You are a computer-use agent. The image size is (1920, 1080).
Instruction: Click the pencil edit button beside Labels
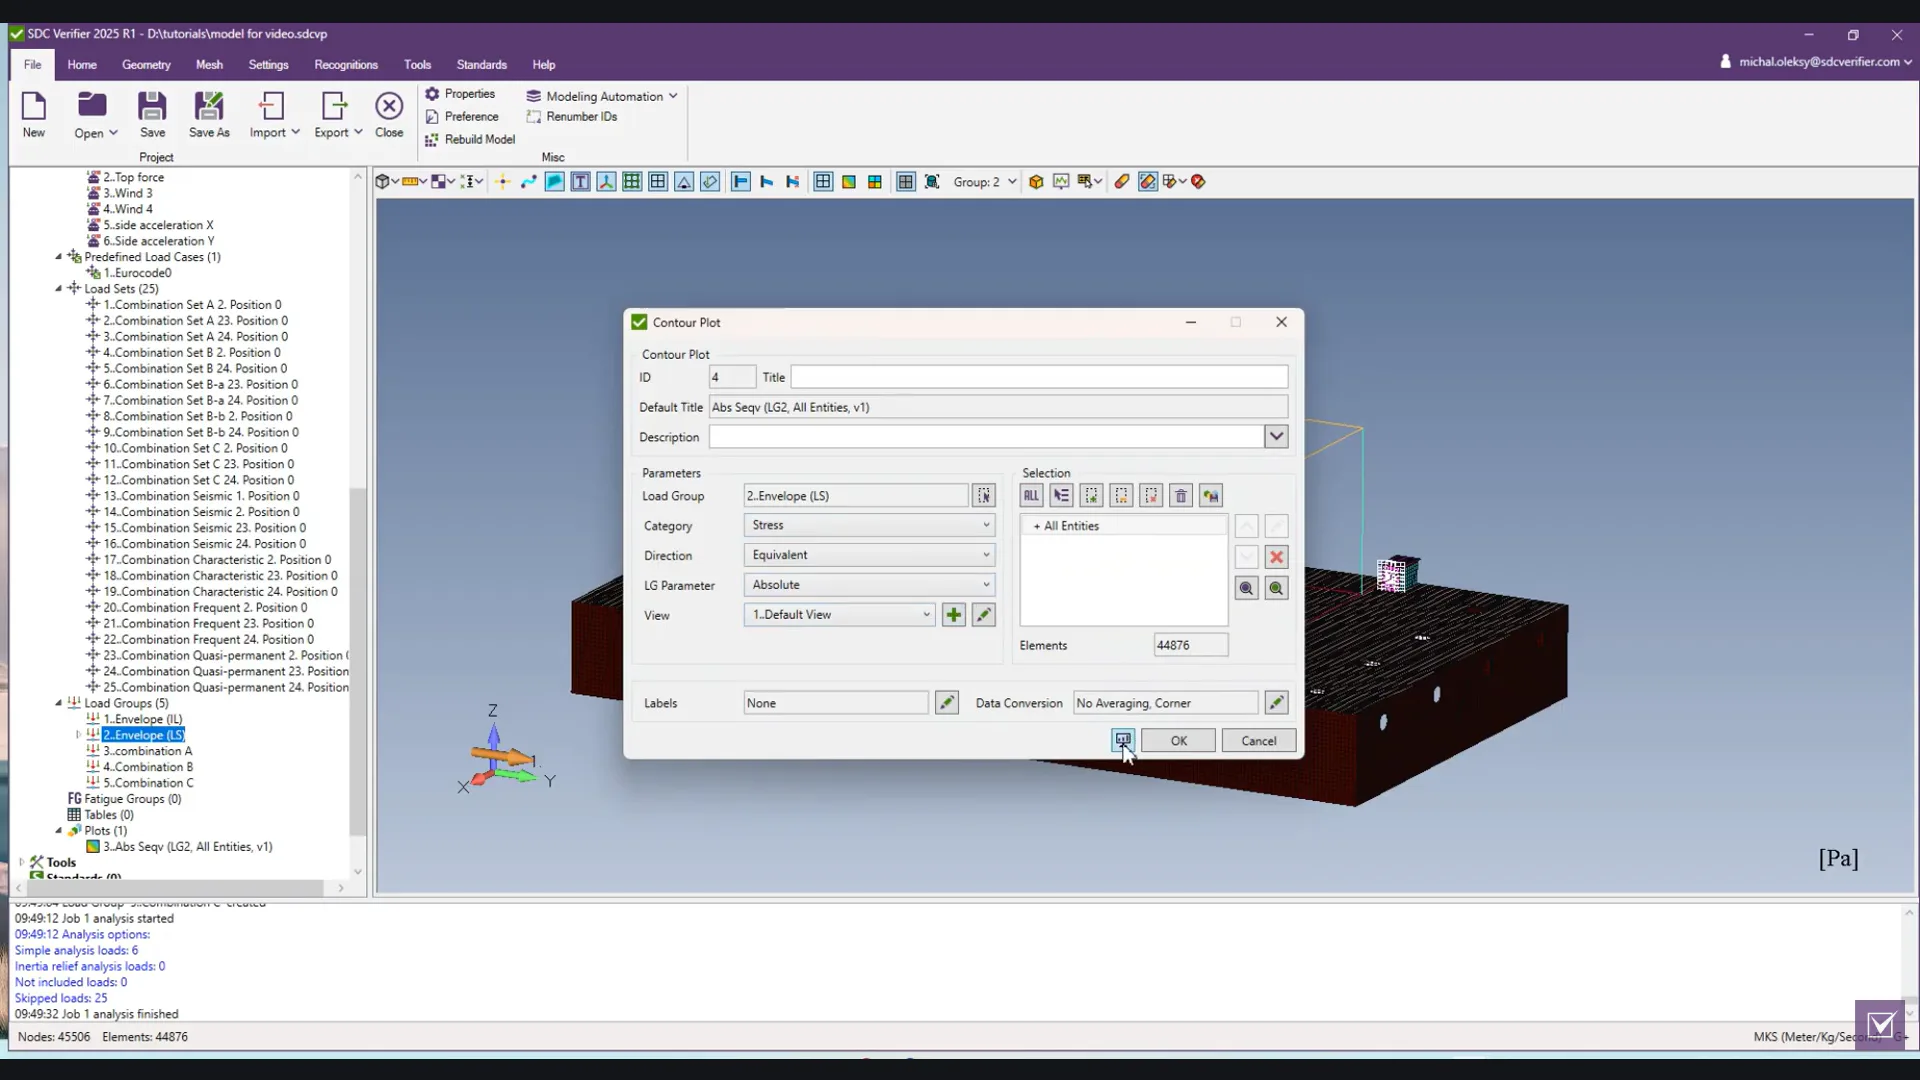pyautogui.click(x=946, y=703)
